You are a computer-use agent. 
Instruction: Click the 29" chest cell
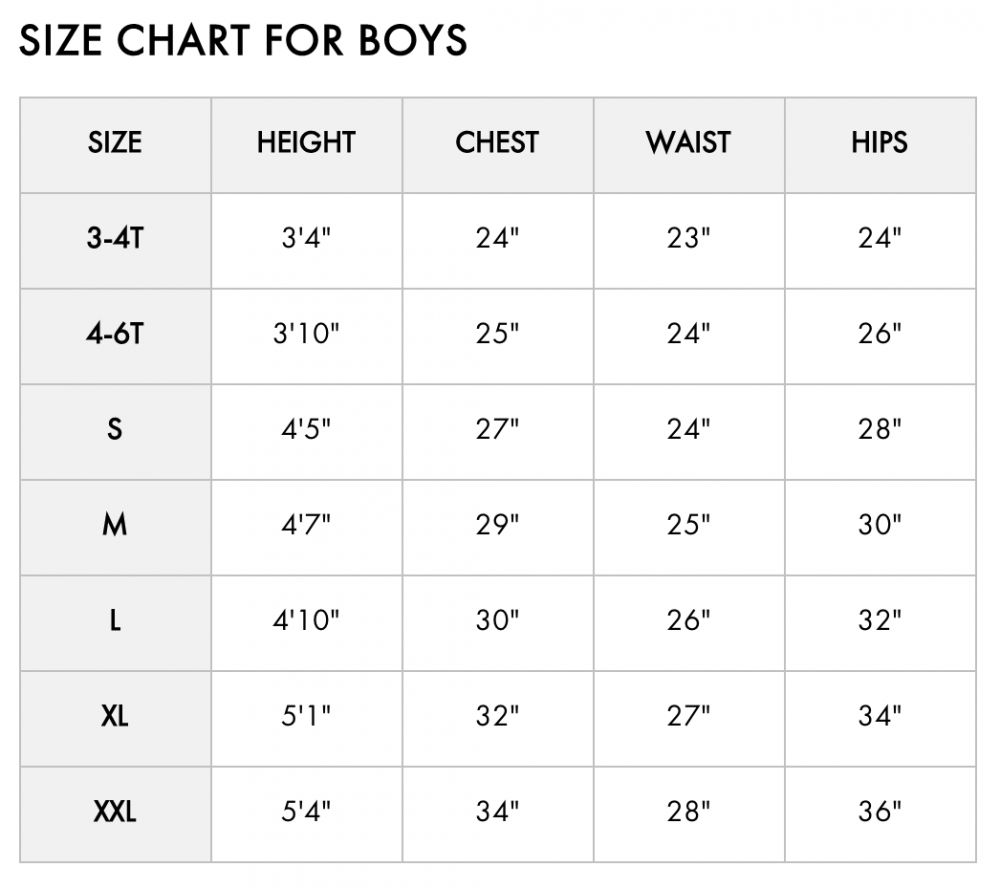[x=498, y=527]
